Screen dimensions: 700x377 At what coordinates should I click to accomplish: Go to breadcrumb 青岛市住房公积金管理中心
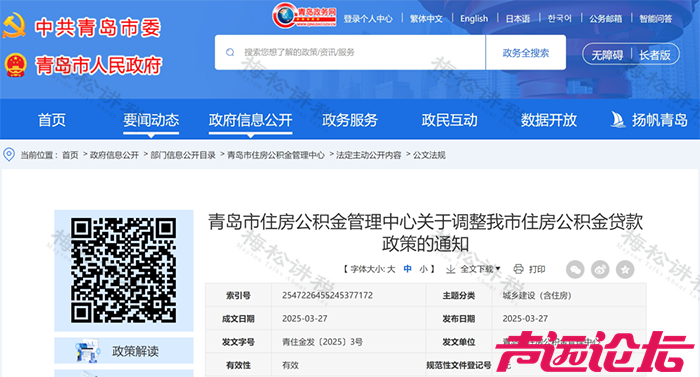click(276, 155)
